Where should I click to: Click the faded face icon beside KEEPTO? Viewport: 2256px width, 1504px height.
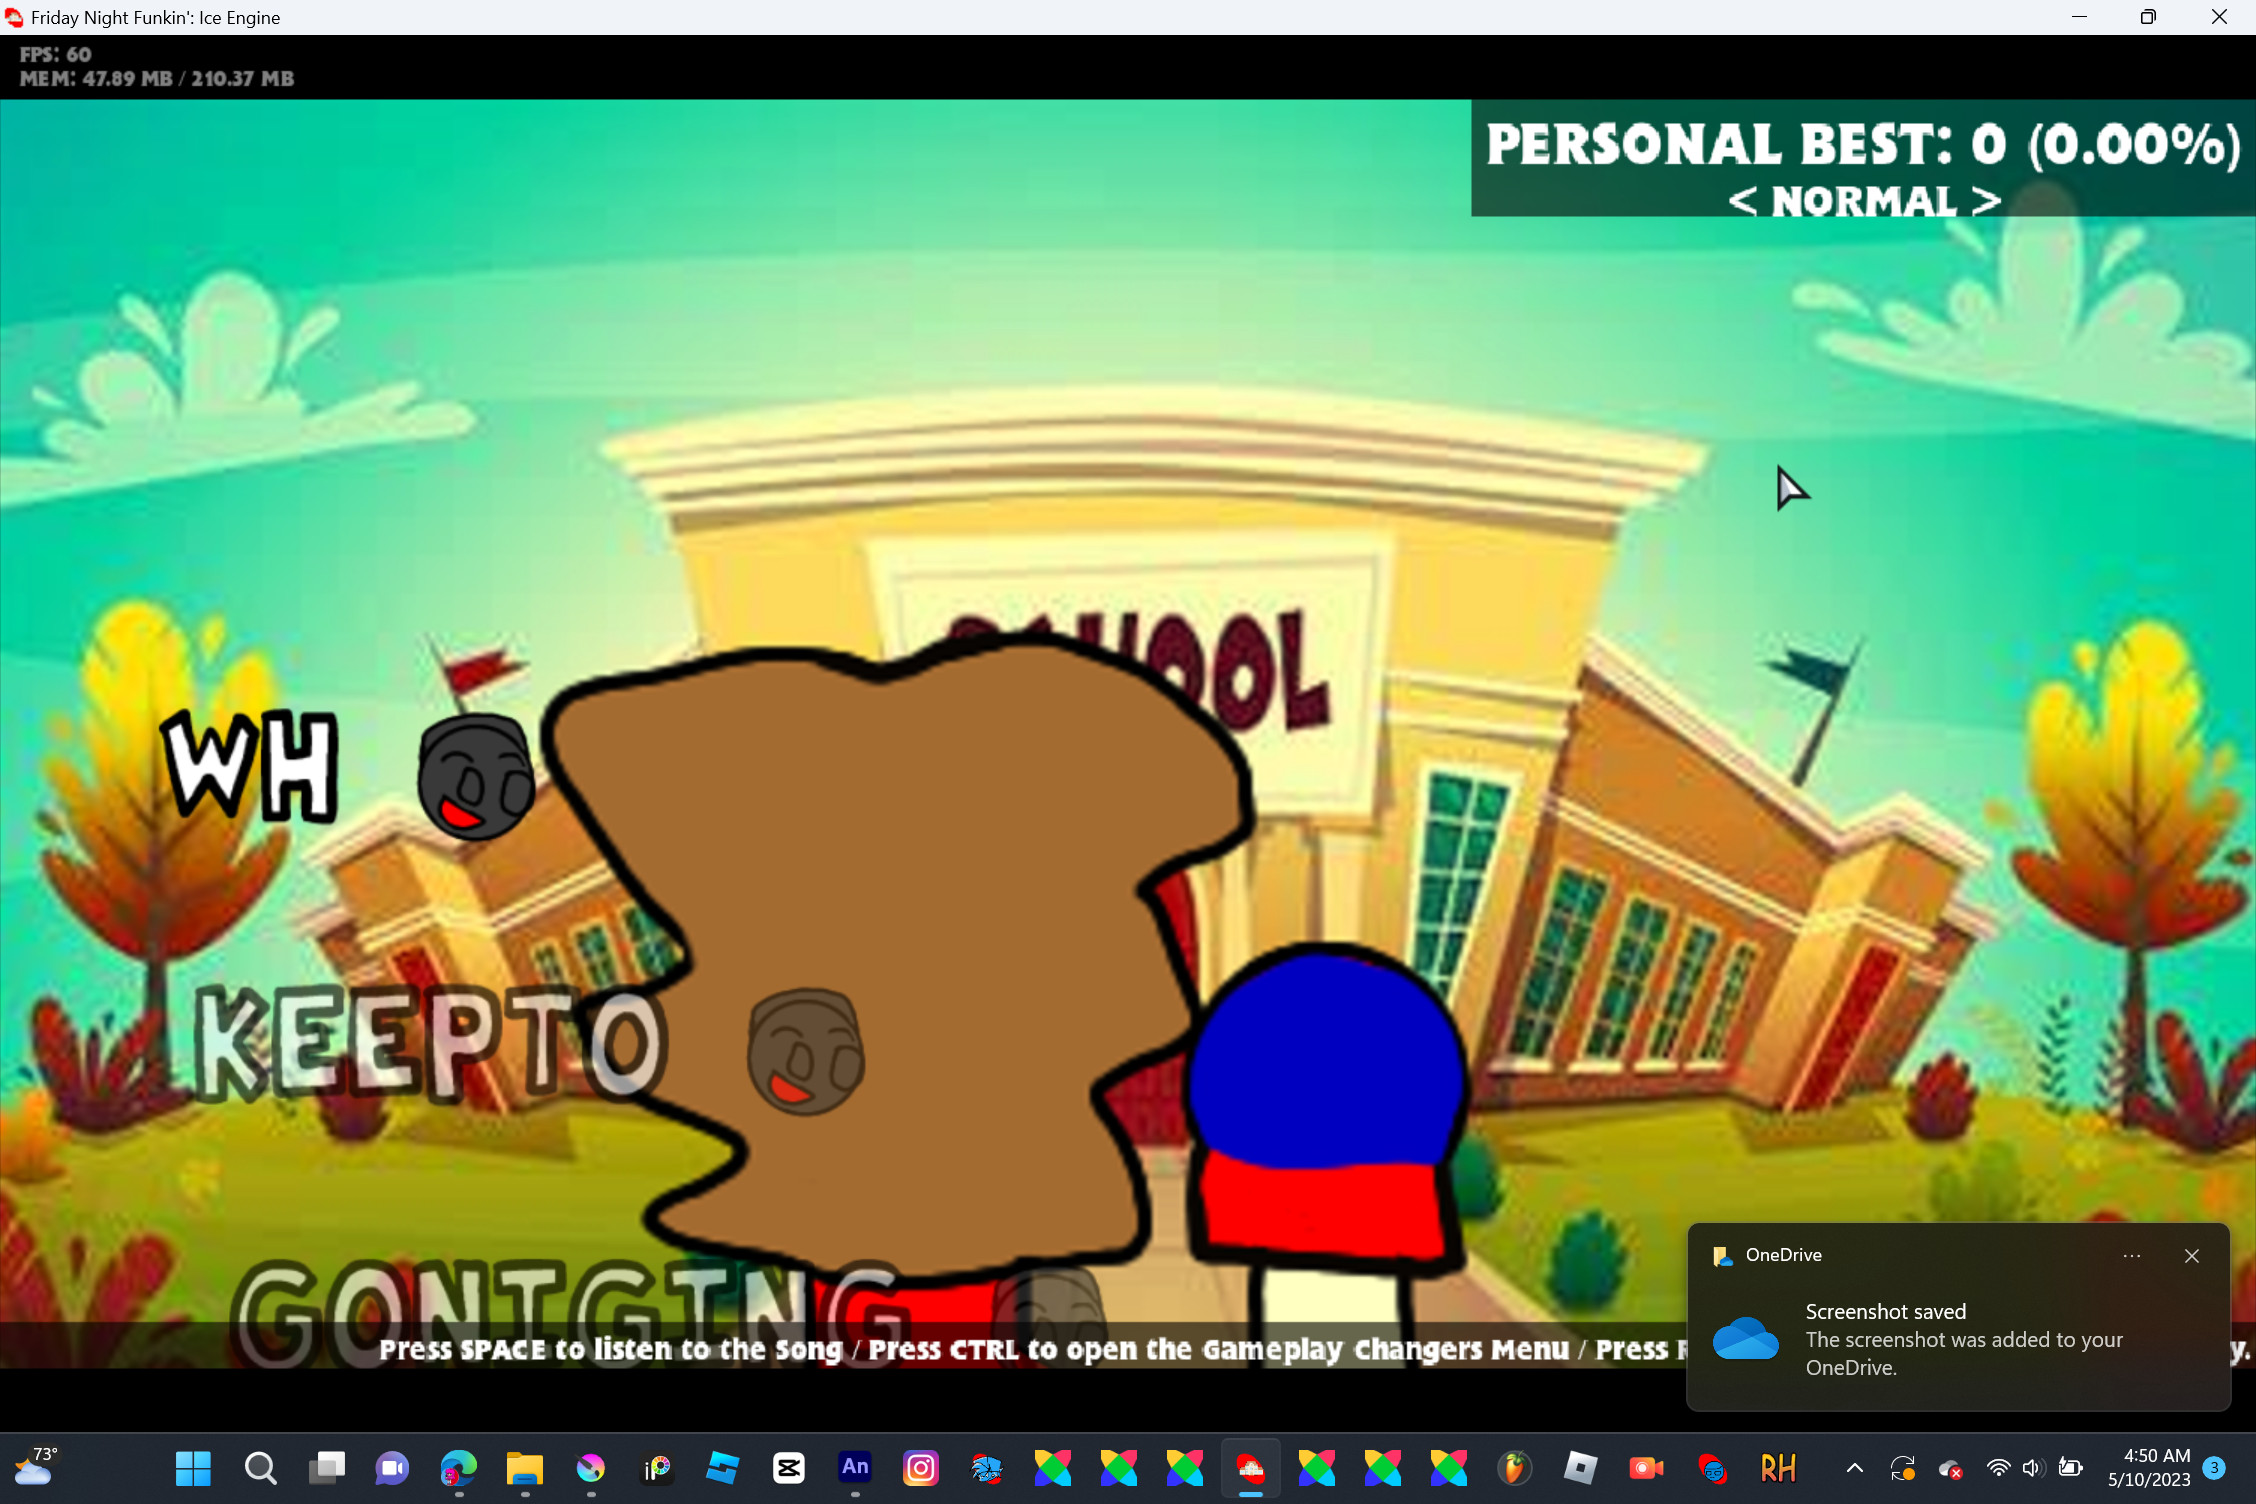[806, 1051]
